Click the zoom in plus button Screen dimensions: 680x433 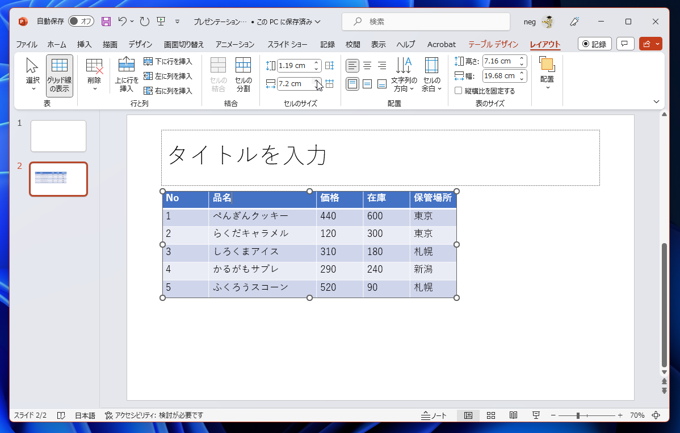pos(620,415)
